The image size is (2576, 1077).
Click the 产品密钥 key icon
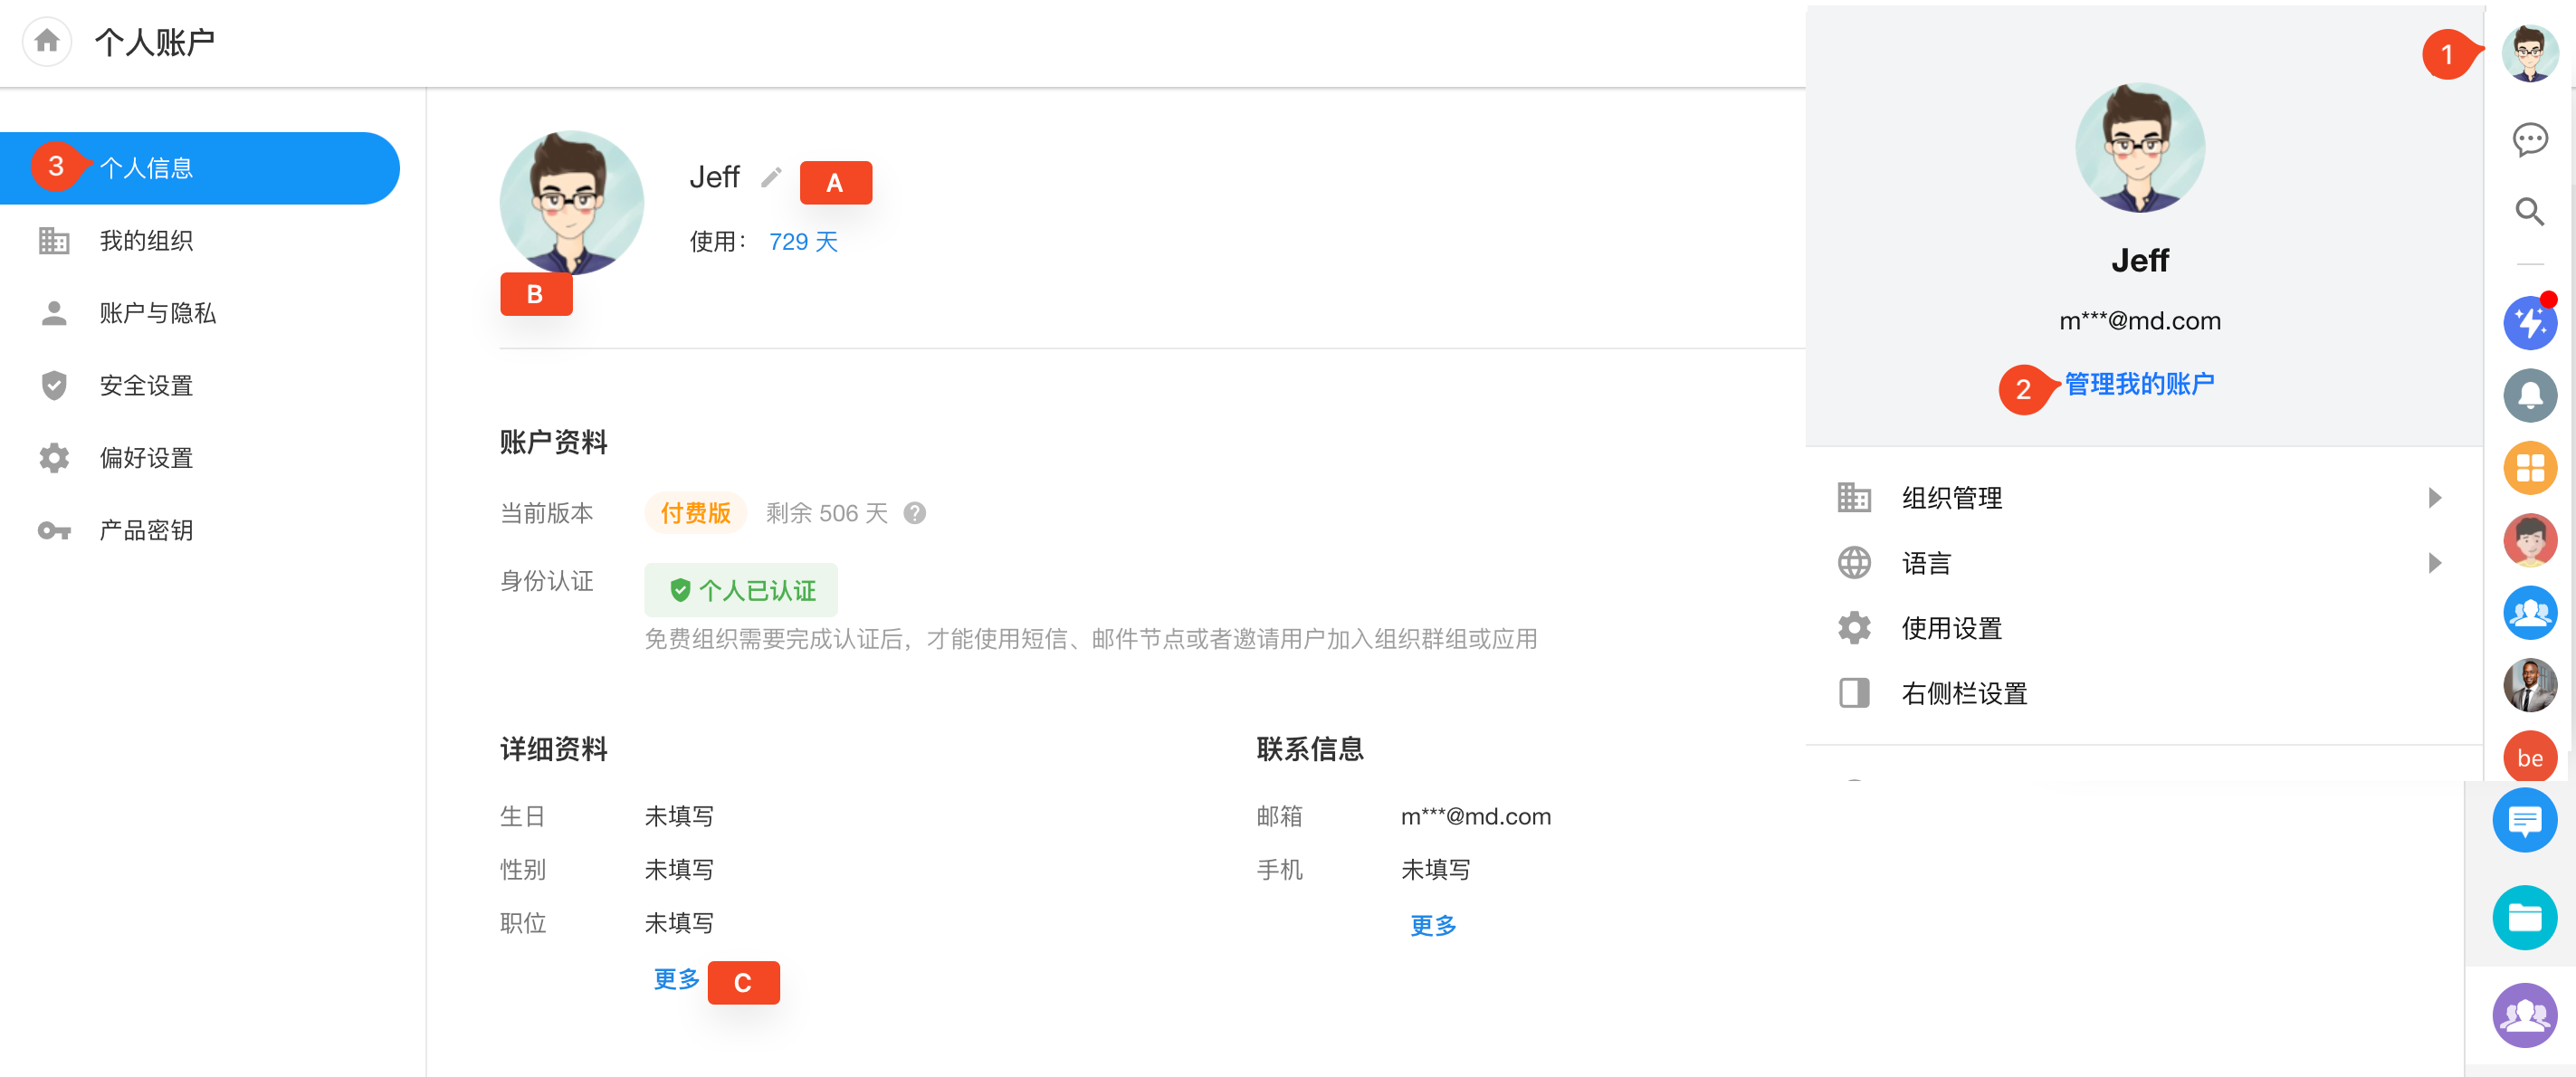[x=54, y=530]
